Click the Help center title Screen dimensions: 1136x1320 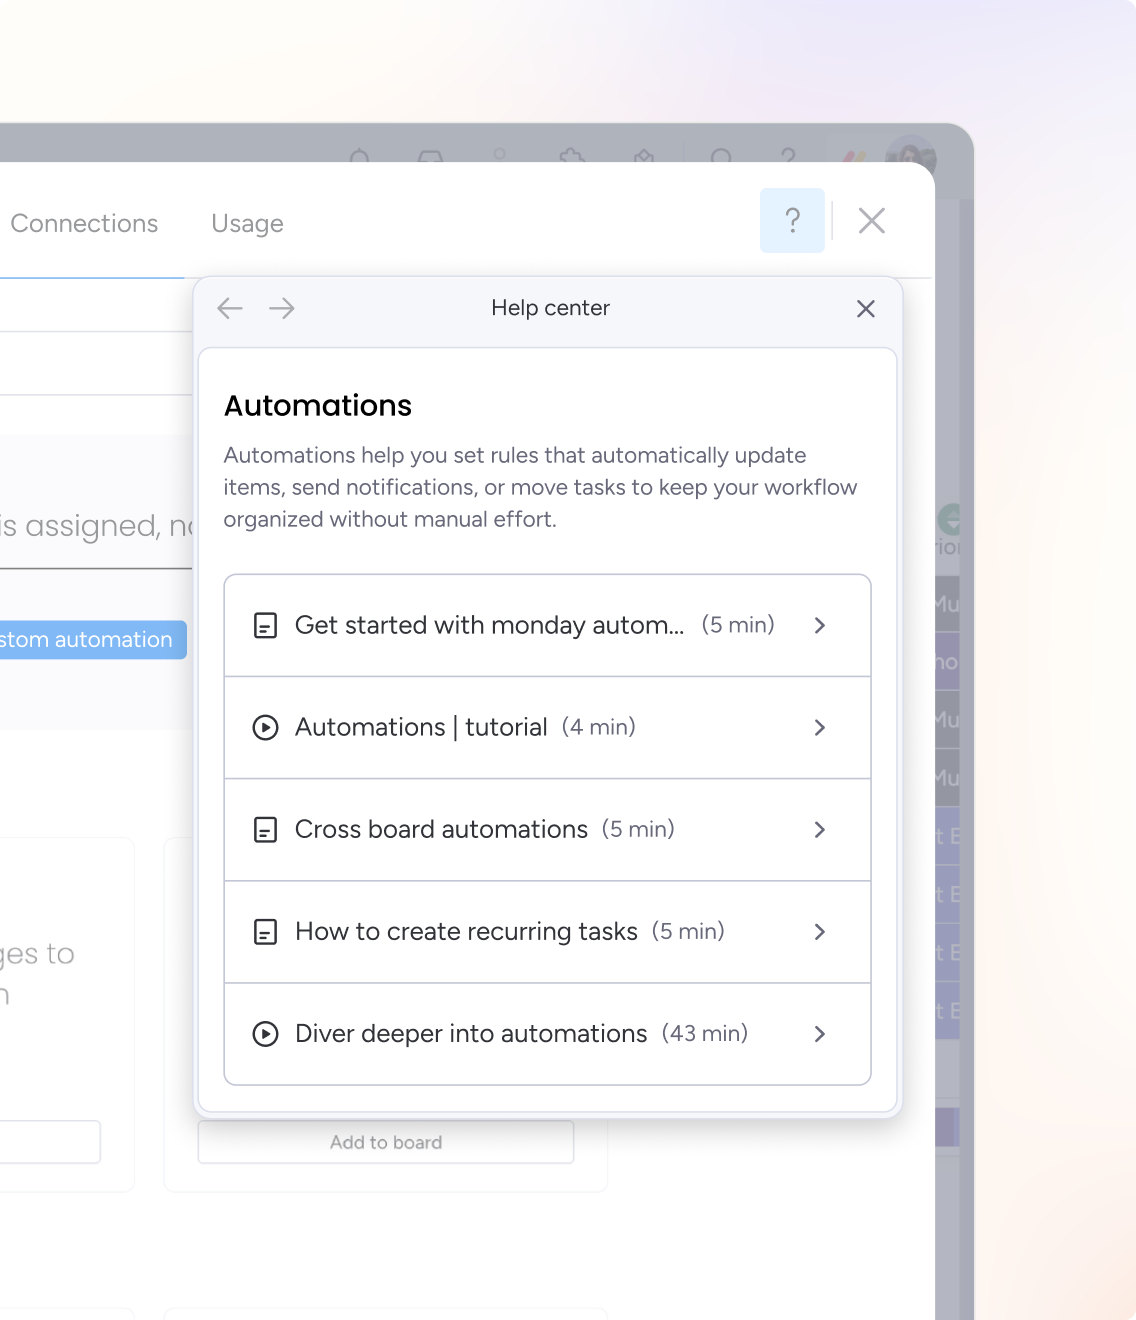click(x=550, y=308)
